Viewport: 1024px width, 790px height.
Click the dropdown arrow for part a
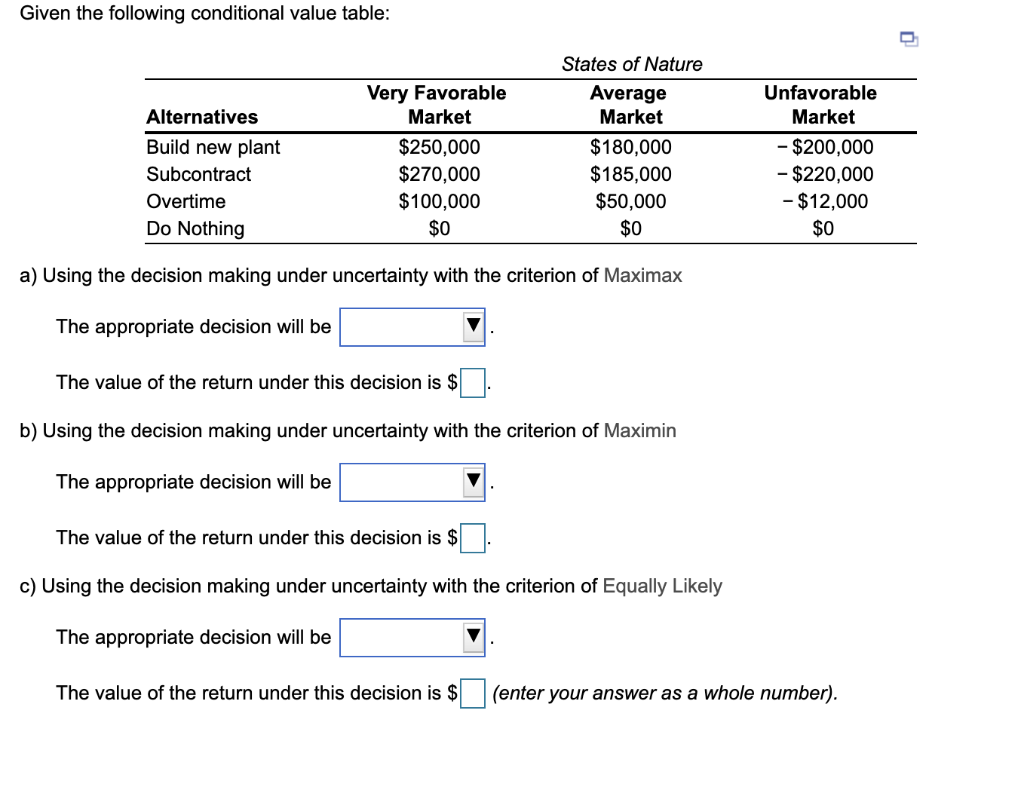[472, 326]
